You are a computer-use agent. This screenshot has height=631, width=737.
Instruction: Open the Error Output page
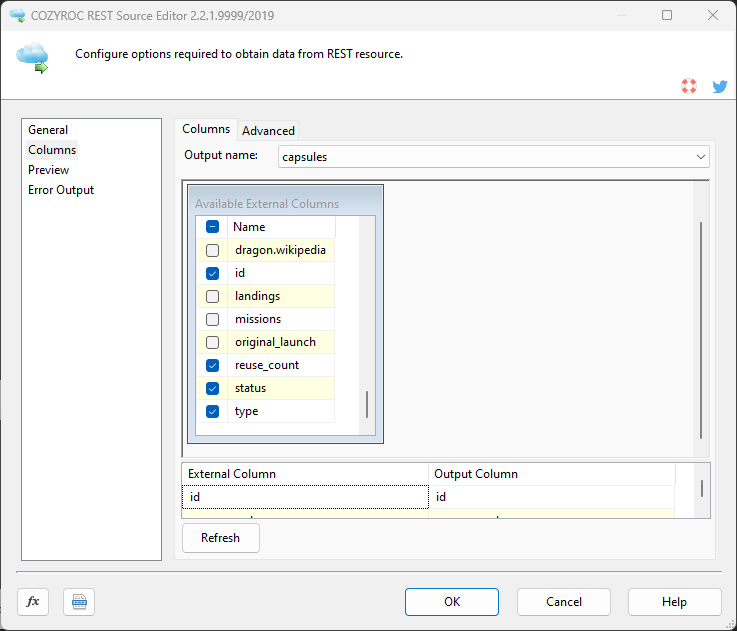(61, 190)
